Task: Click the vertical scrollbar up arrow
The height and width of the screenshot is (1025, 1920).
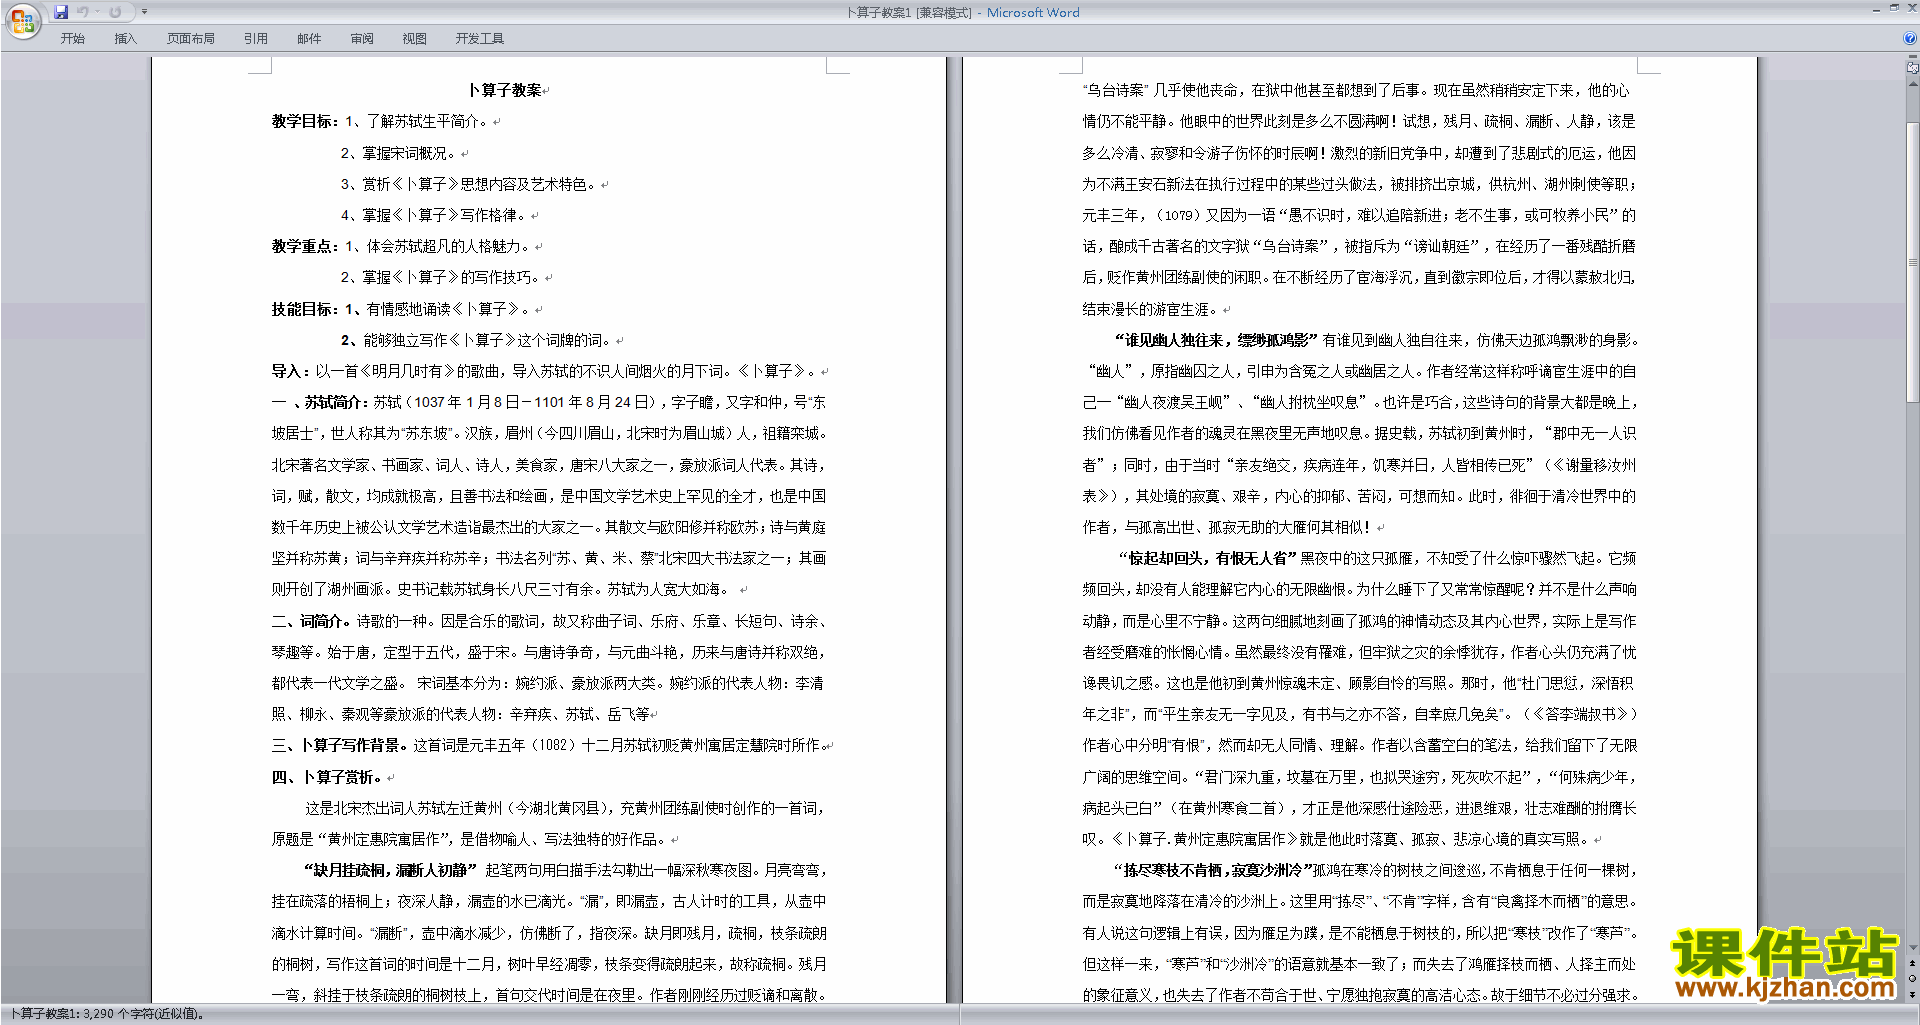Action: coord(1912,84)
